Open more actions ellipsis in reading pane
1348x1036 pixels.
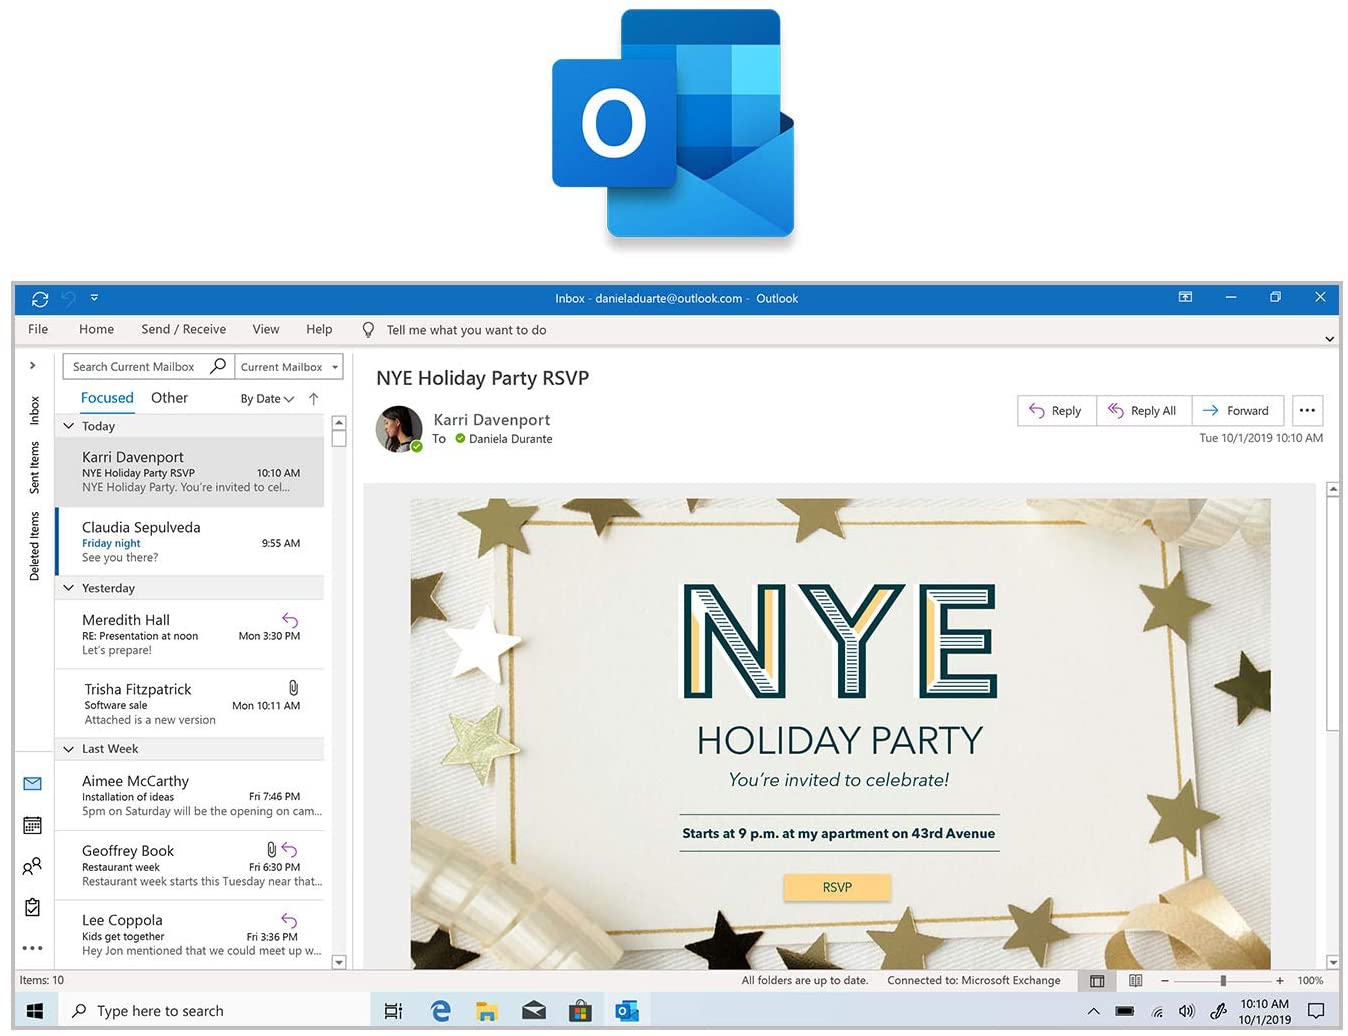click(1307, 411)
